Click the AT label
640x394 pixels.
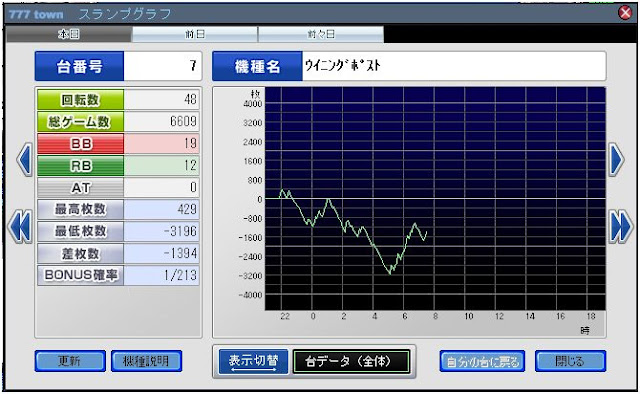[80, 188]
